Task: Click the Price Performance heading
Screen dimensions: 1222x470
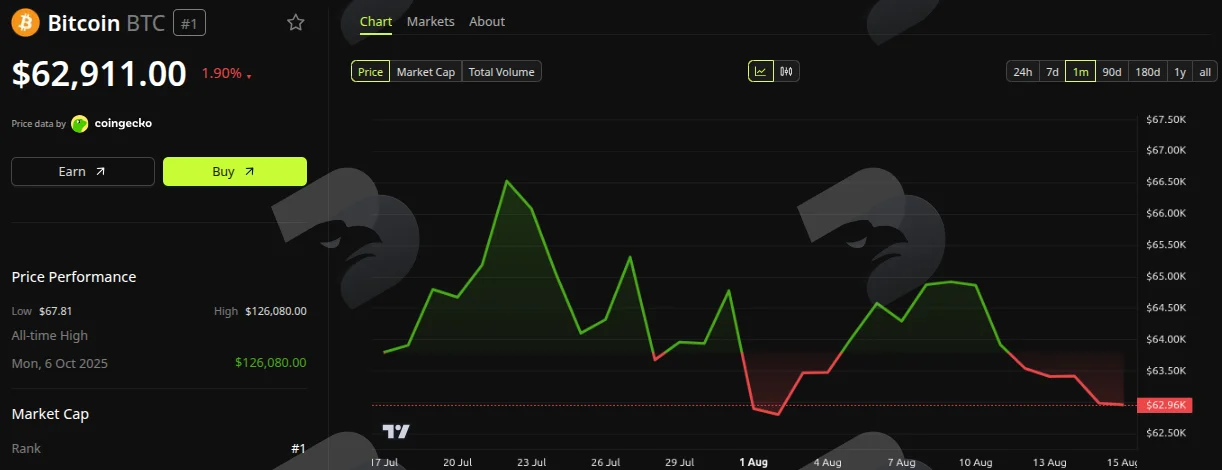Action: tap(74, 277)
